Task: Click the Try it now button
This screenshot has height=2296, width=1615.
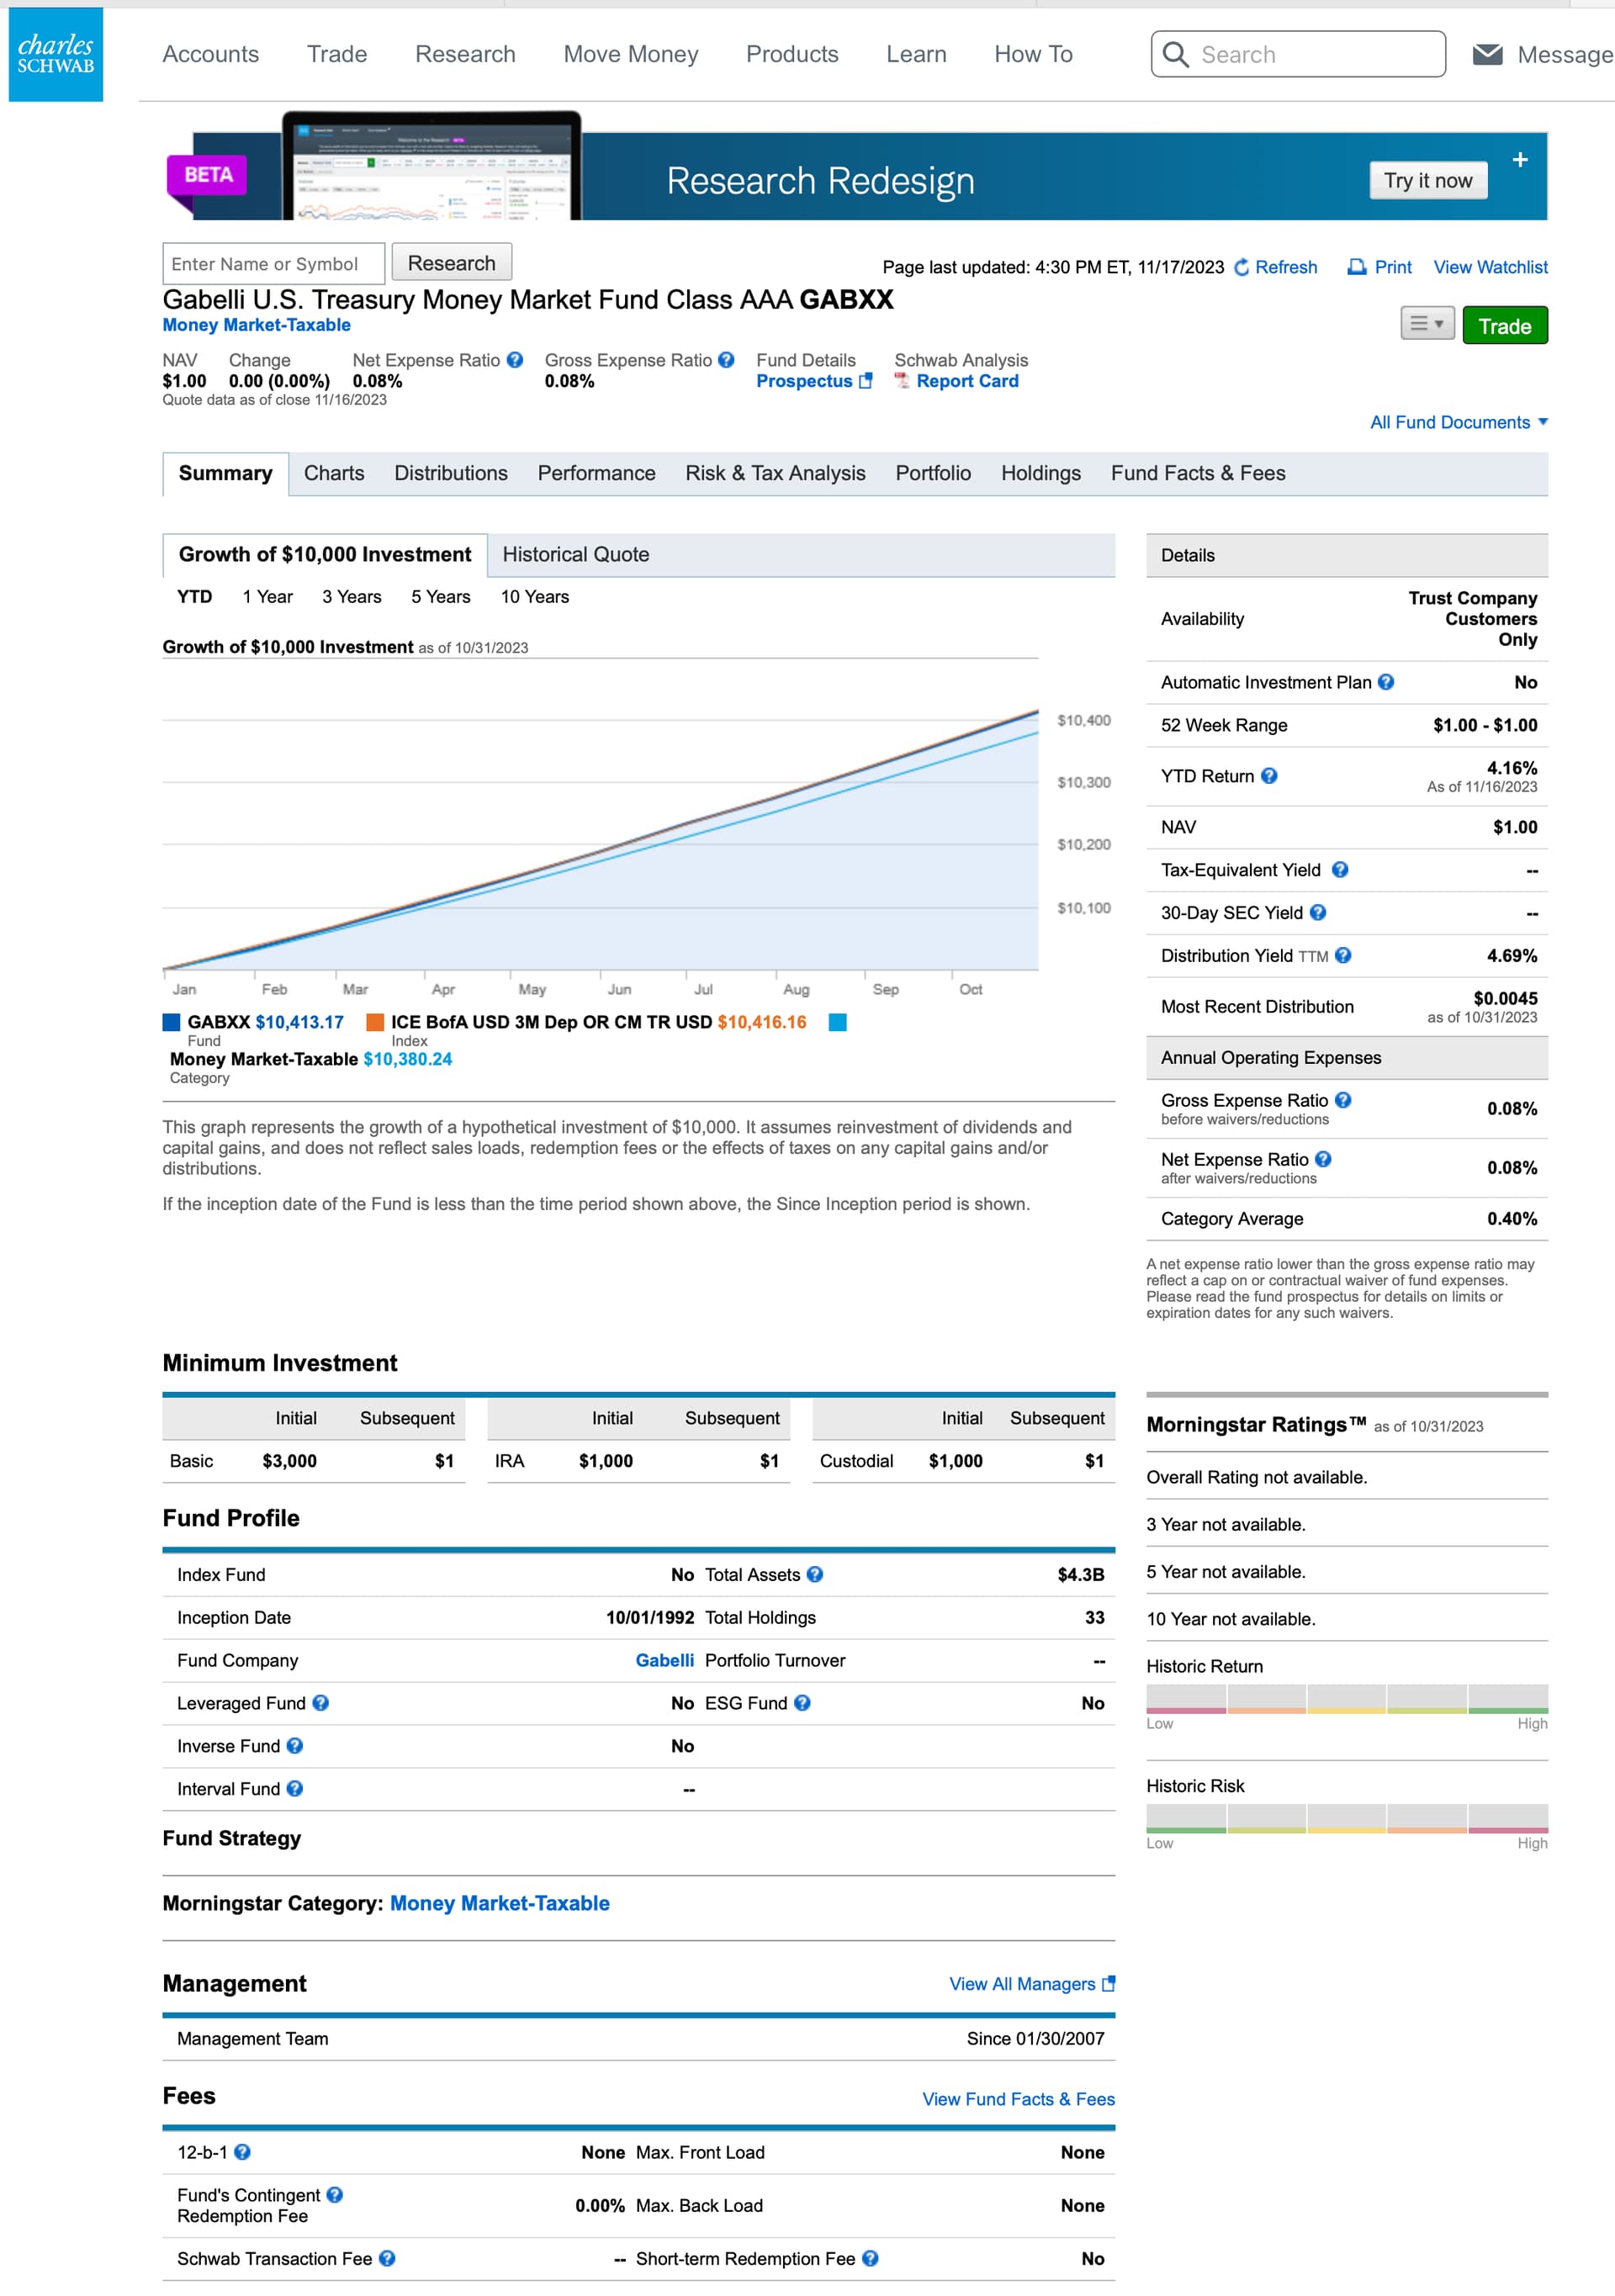Action: pyautogui.click(x=1428, y=181)
